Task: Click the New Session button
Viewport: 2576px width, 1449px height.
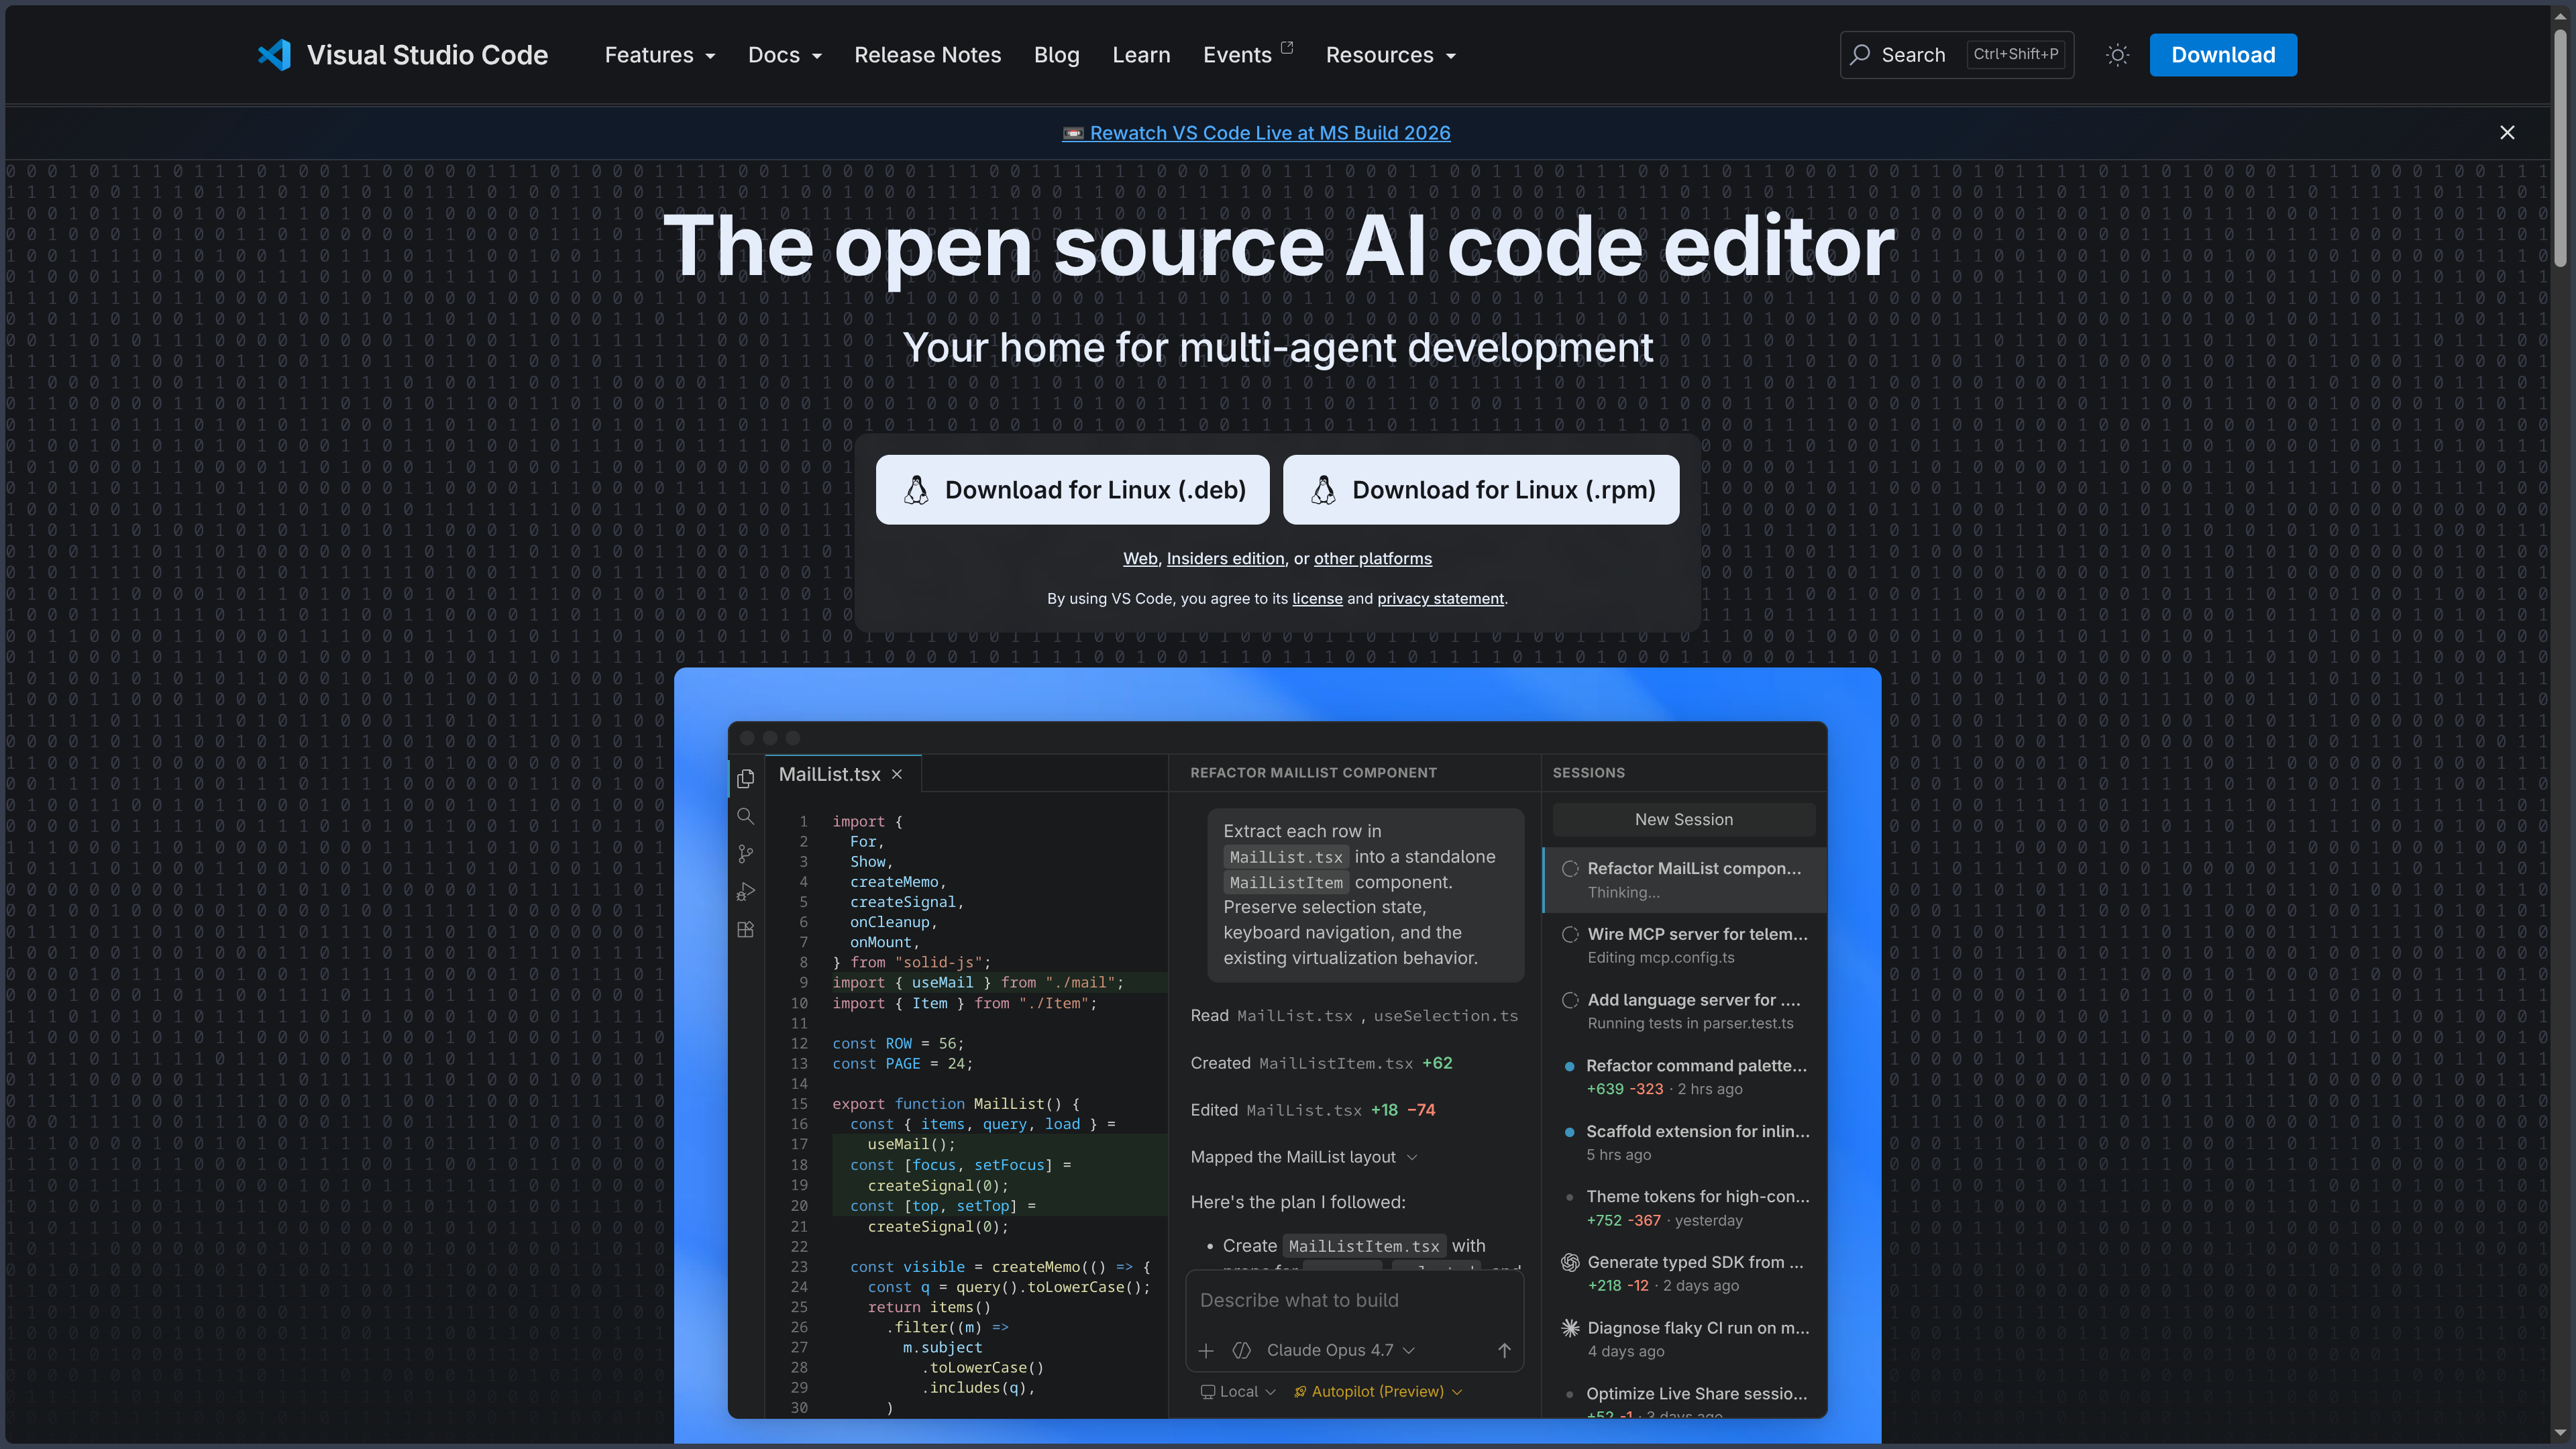Action: point(1683,820)
